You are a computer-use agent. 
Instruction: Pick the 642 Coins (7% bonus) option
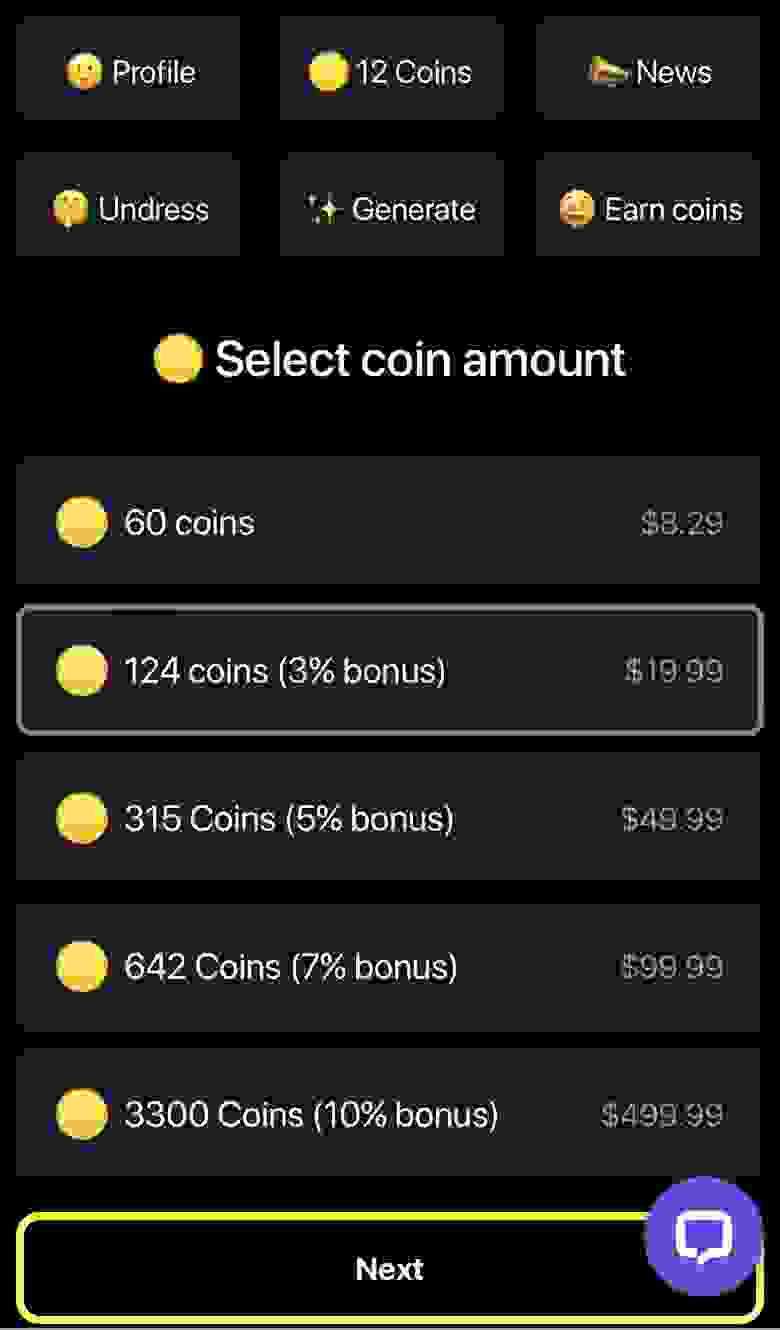click(388, 966)
